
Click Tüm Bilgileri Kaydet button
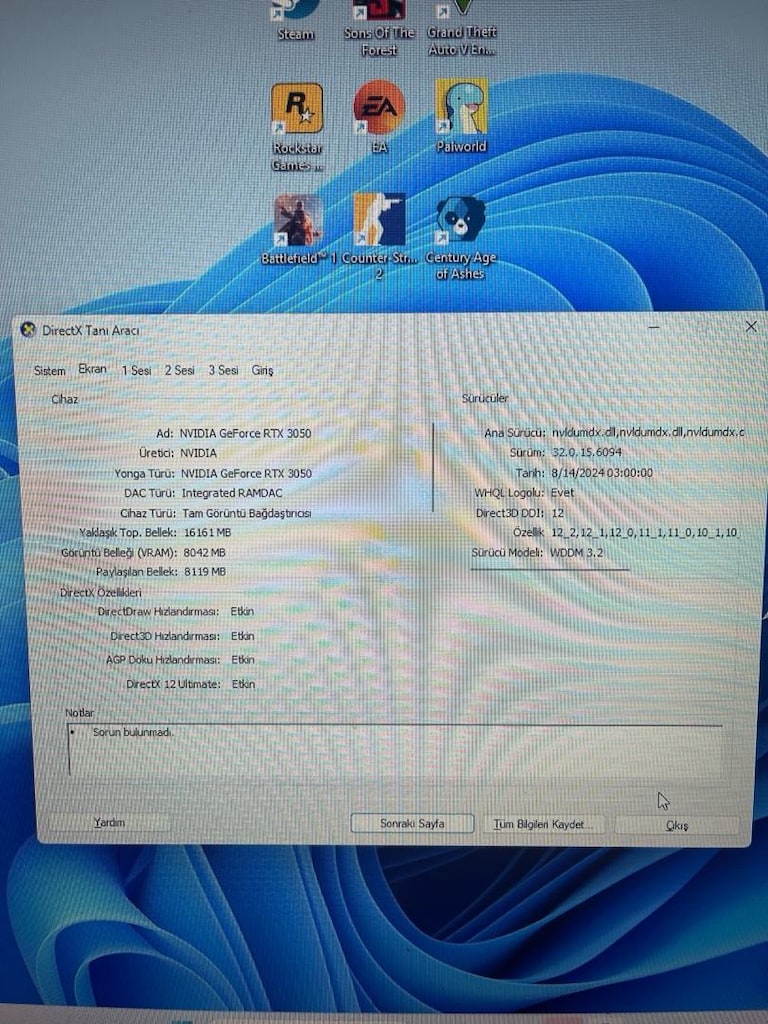(542, 824)
